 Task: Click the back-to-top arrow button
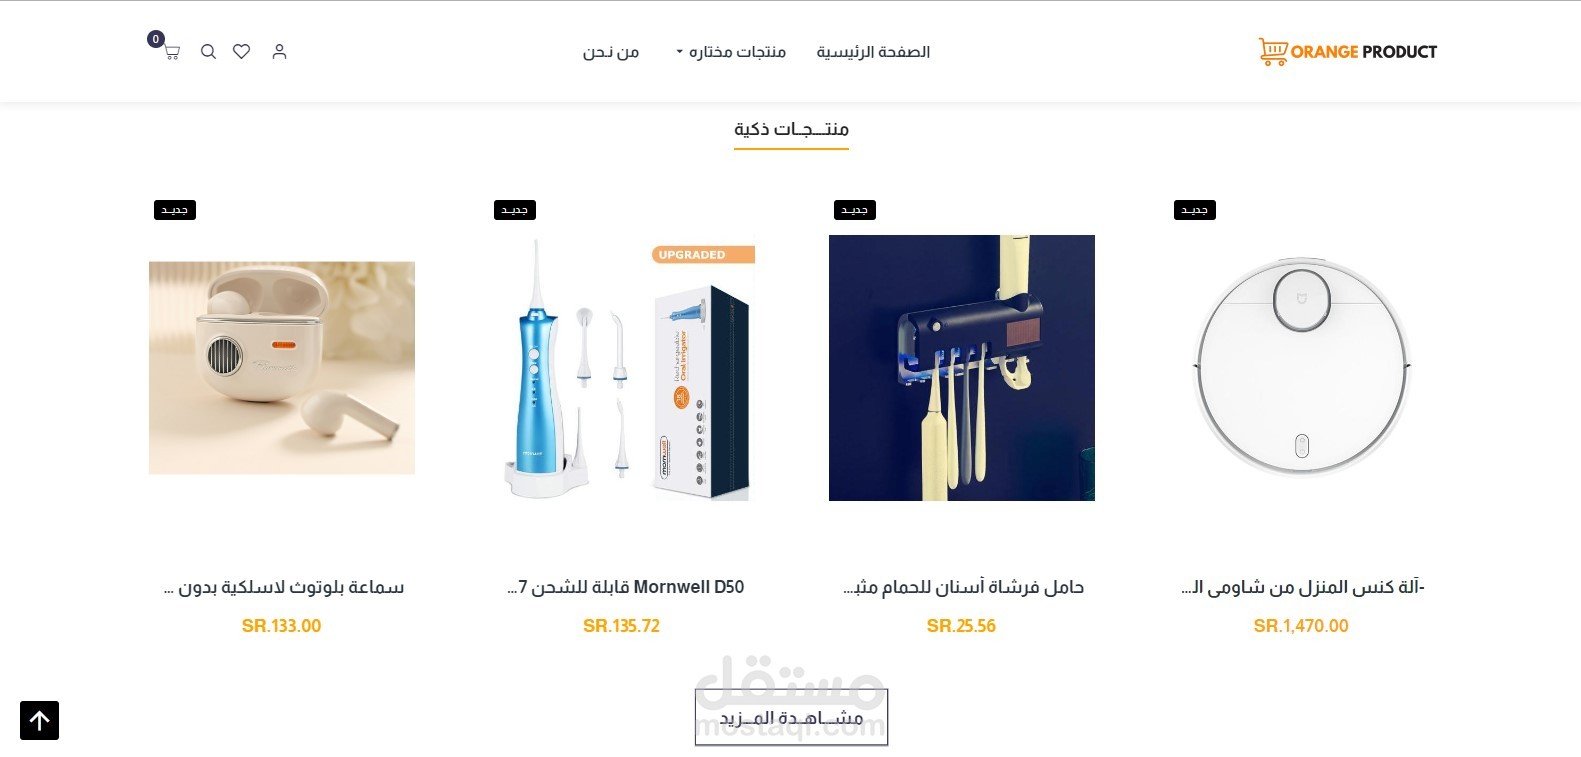pyautogui.click(x=40, y=720)
